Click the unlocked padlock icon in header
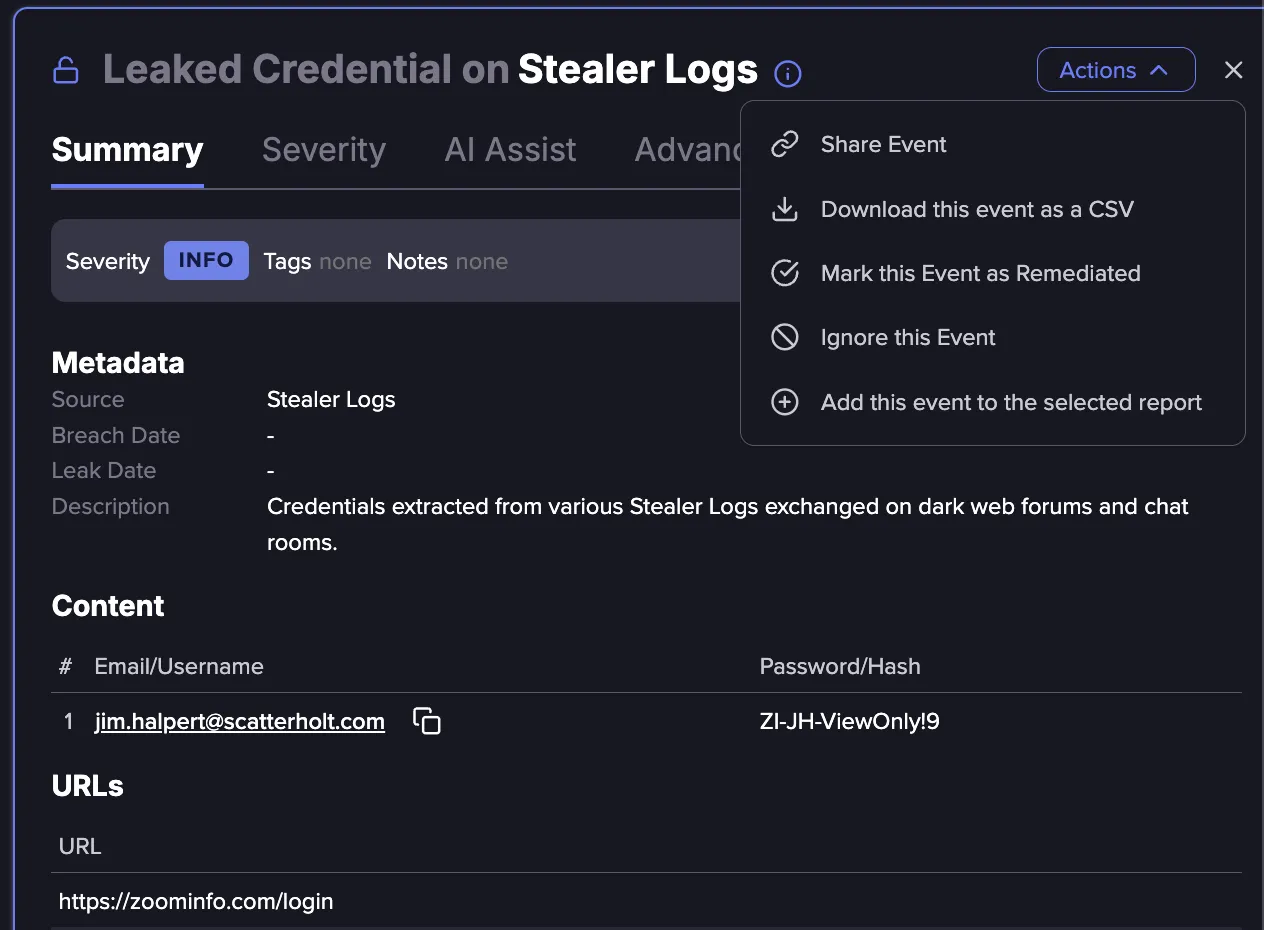 point(66,70)
